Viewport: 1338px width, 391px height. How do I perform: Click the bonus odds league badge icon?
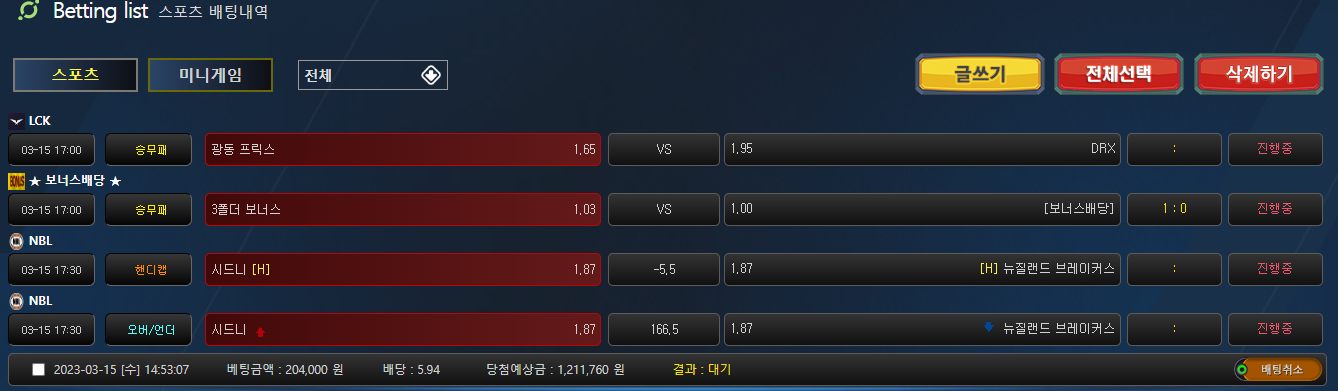coord(16,181)
